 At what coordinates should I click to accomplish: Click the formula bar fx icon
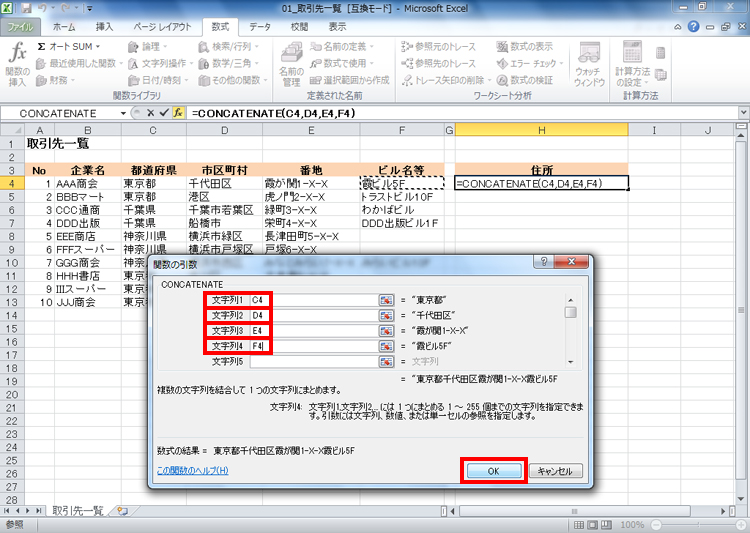pos(178,113)
